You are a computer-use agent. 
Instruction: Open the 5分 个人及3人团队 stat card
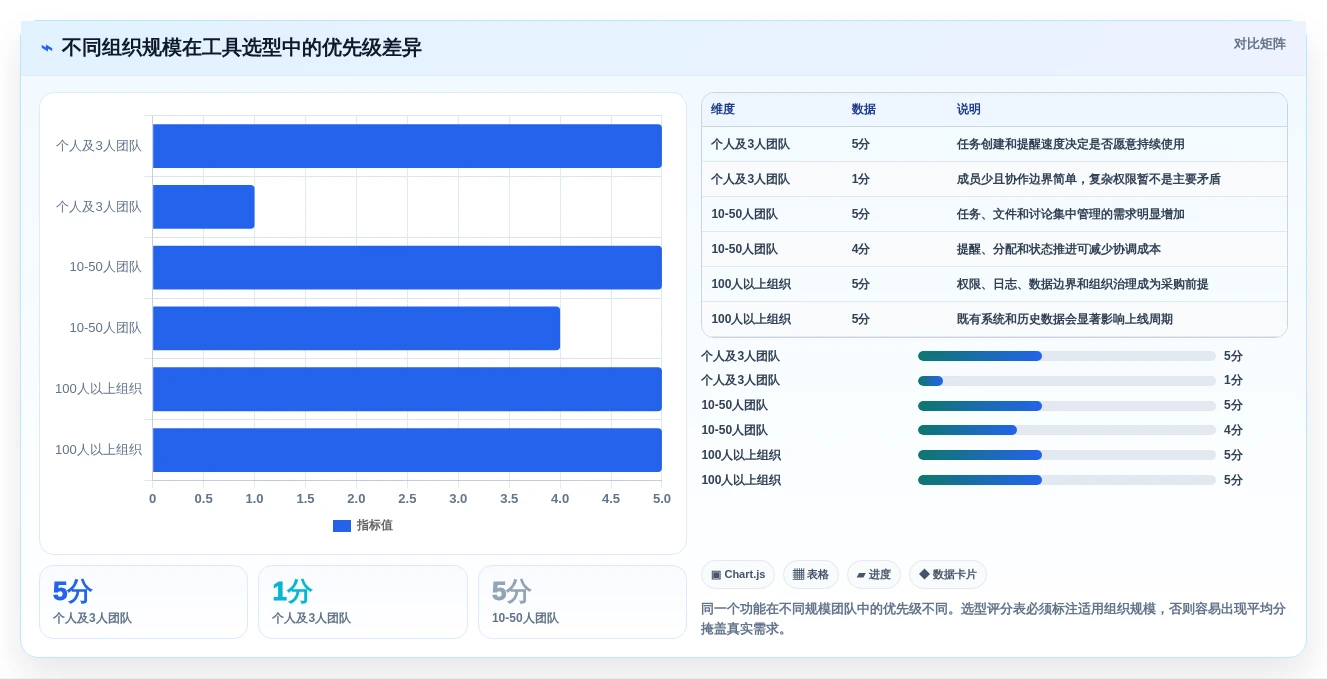[143, 602]
